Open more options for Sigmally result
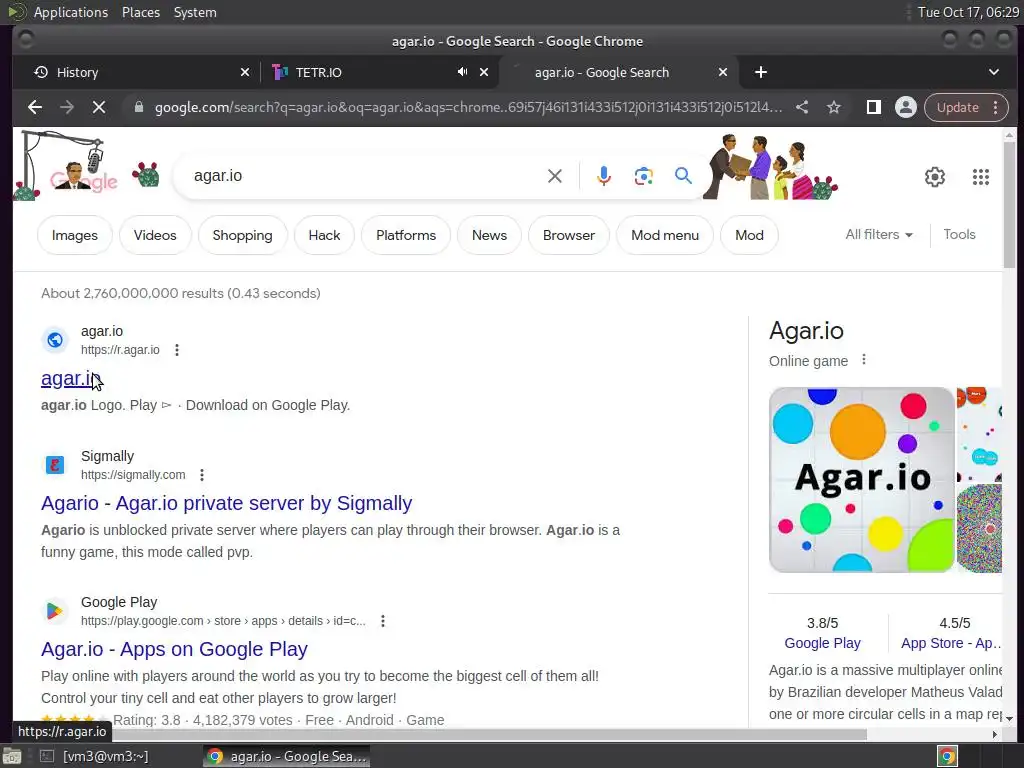 click(202, 475)
